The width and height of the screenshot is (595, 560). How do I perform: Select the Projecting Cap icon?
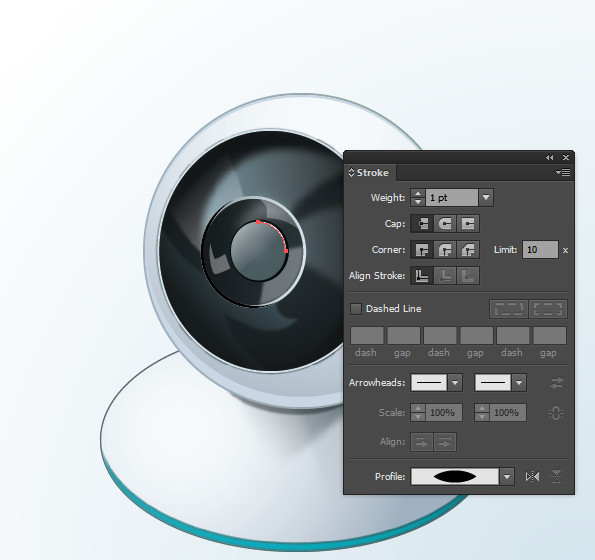[x=468, y=223]
